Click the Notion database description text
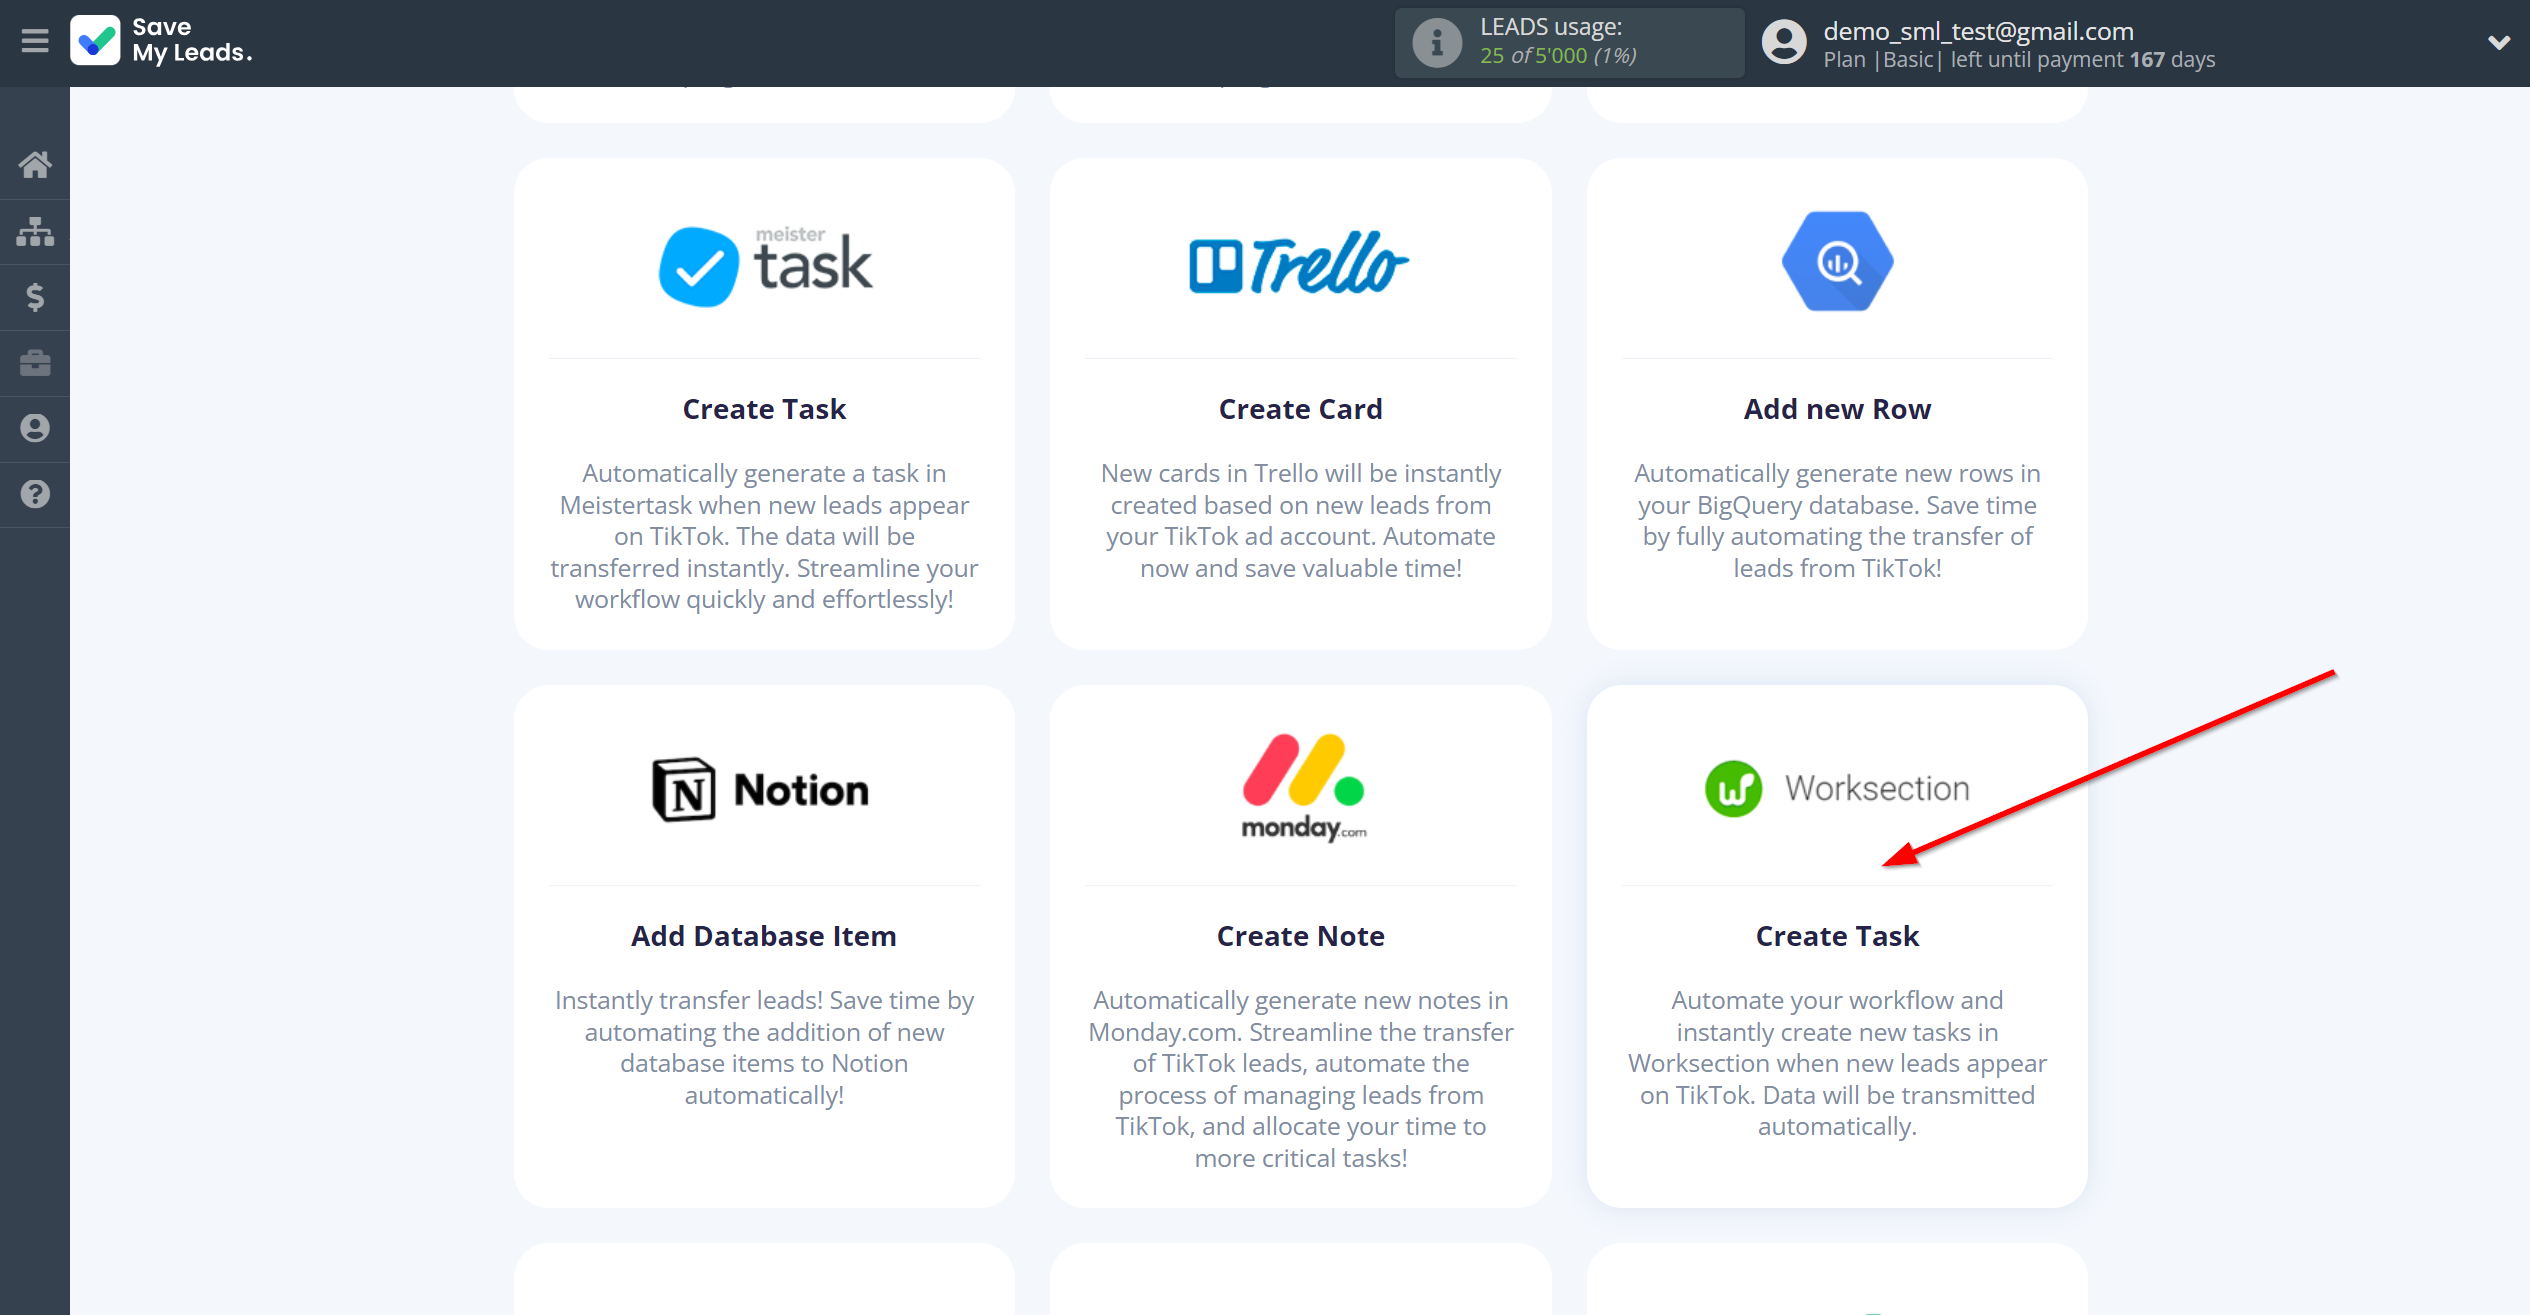This screenshot has height=1315, width=2530. tap(764, 1047)
